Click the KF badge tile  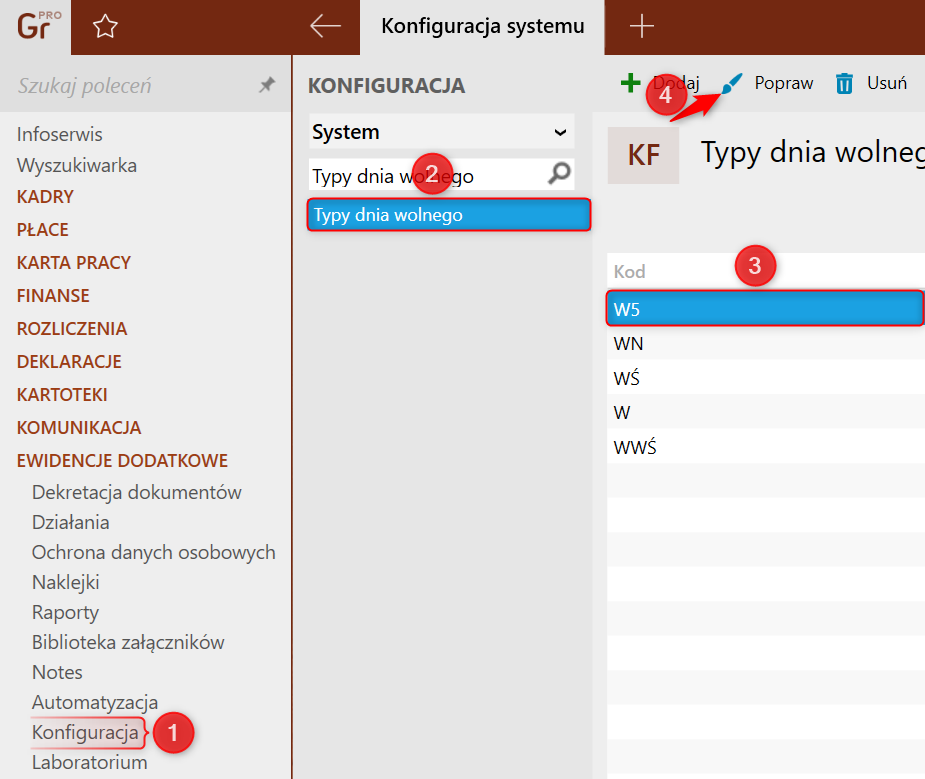point(643,155)
